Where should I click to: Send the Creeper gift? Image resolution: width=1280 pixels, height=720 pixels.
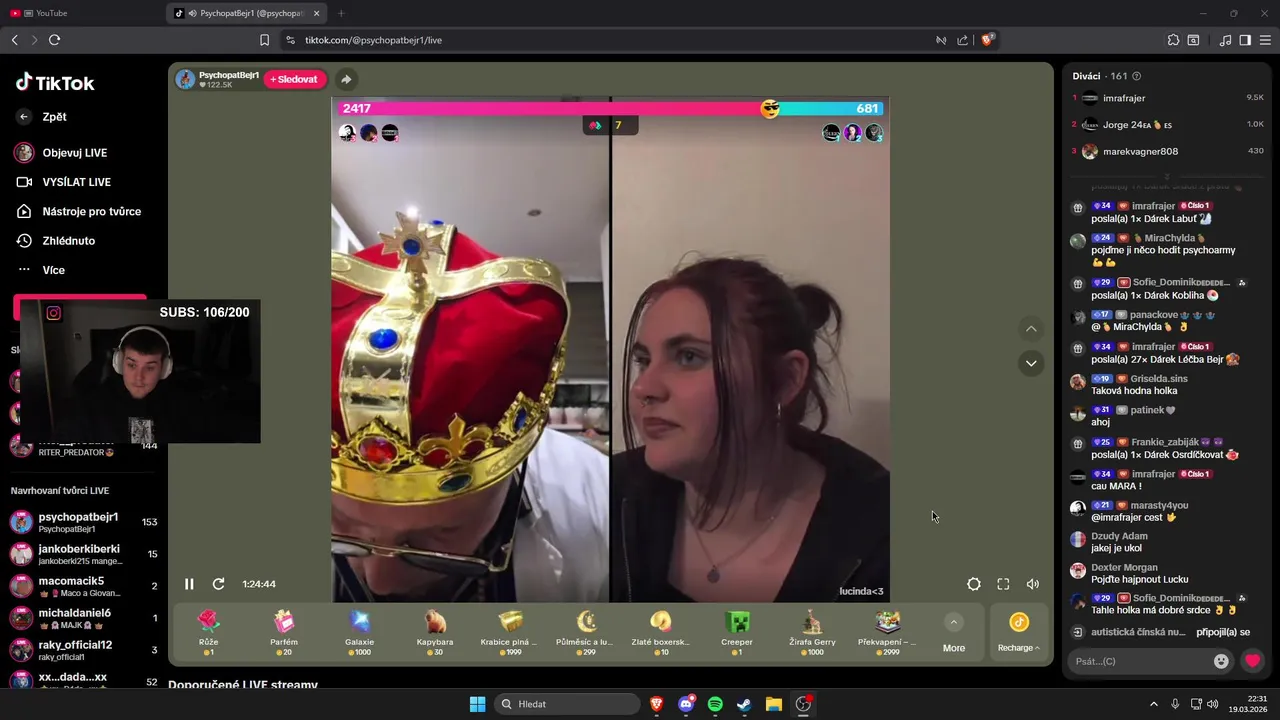tap(737, 632)
